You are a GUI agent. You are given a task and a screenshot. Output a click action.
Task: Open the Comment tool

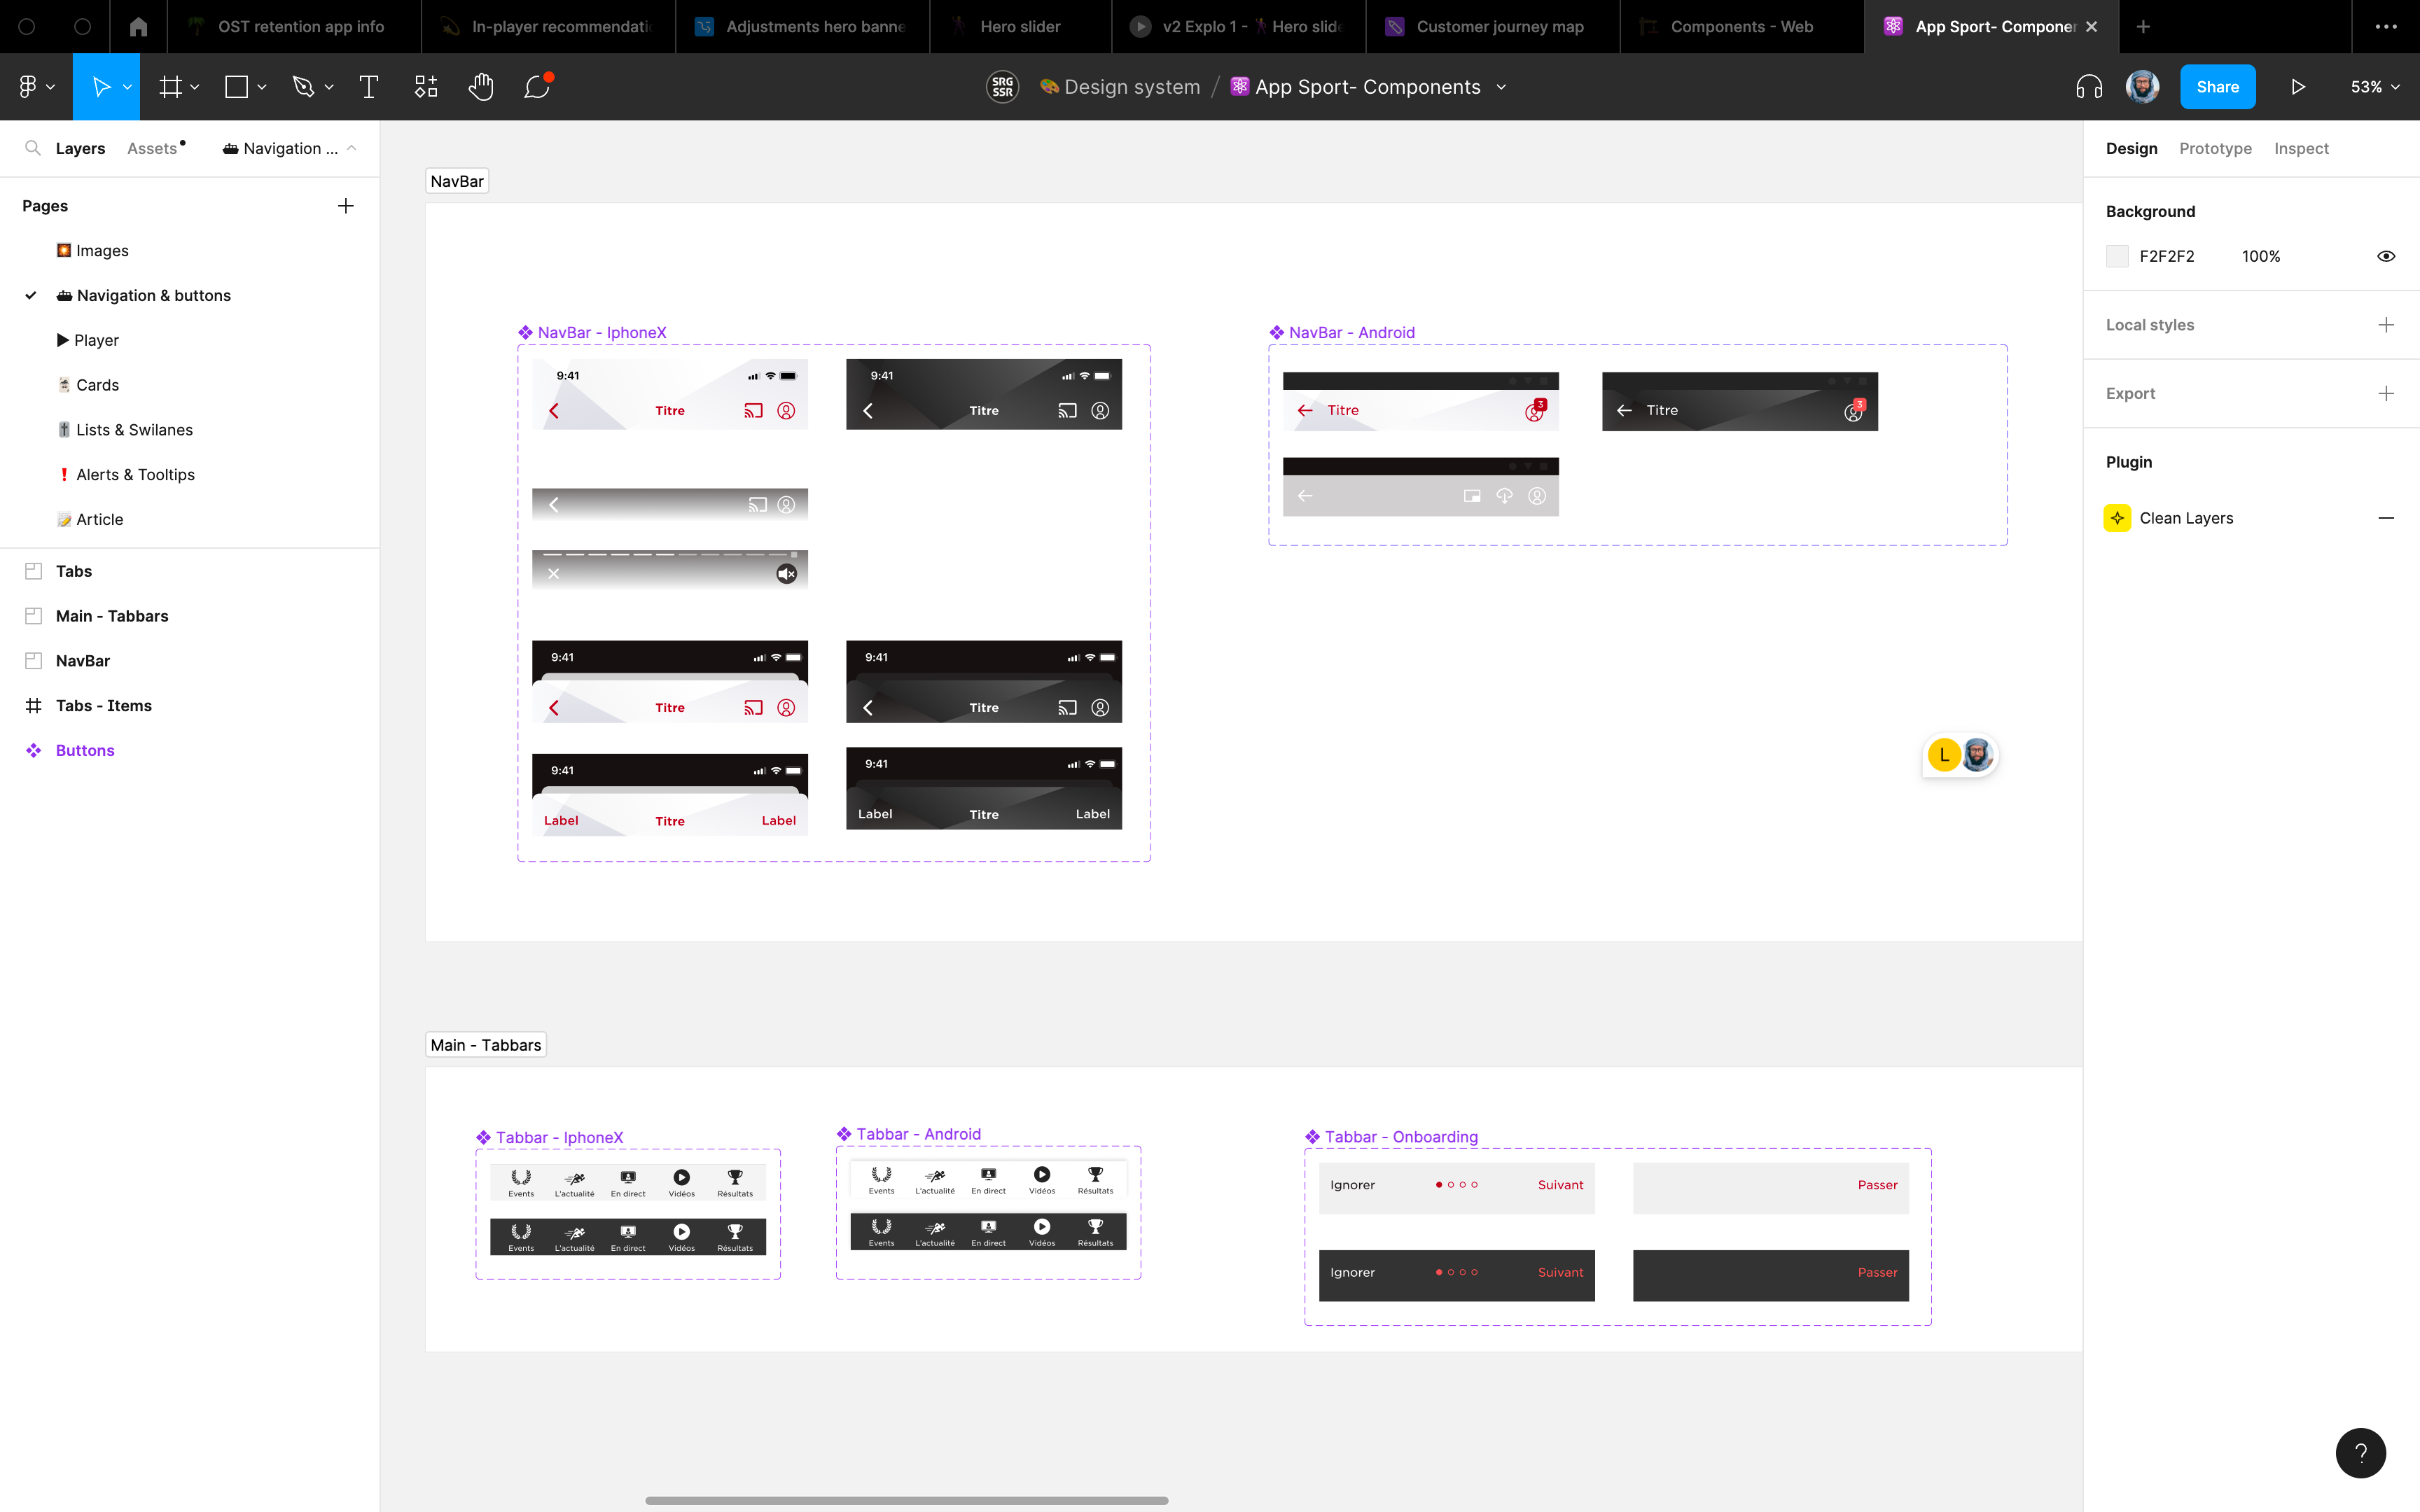[537, 87]
